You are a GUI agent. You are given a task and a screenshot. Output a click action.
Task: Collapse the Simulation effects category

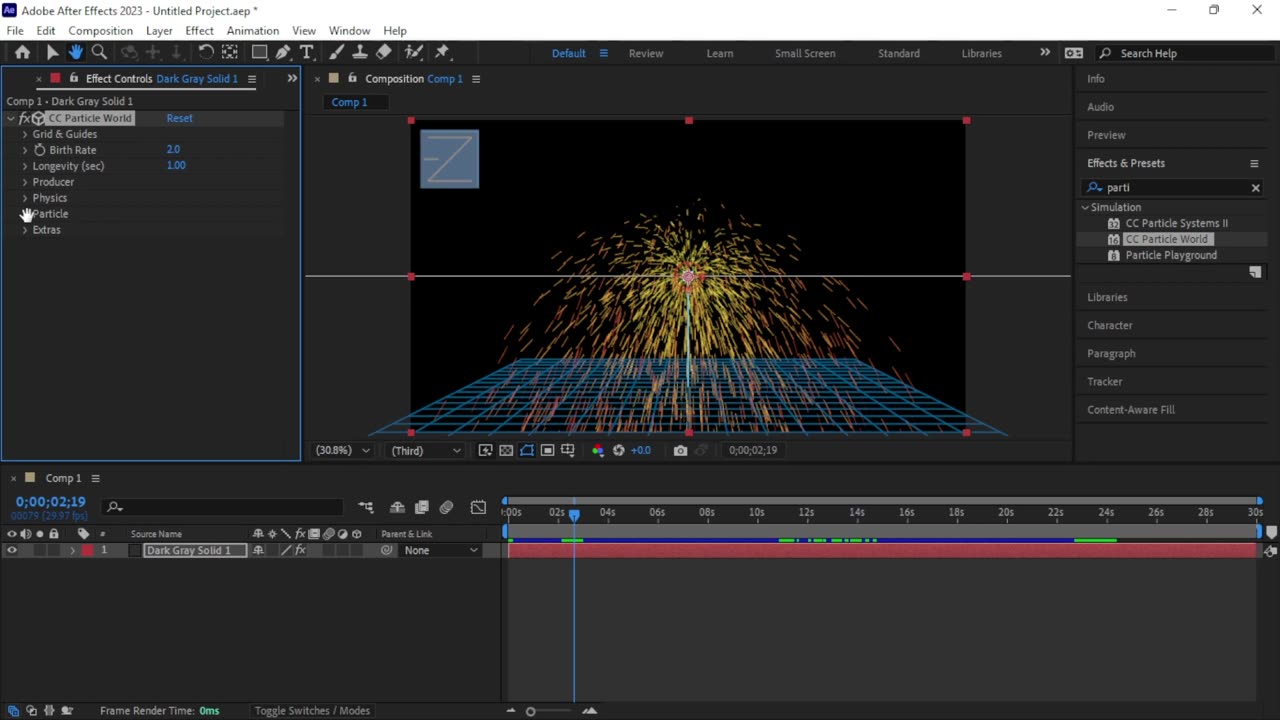(1085, 207)
